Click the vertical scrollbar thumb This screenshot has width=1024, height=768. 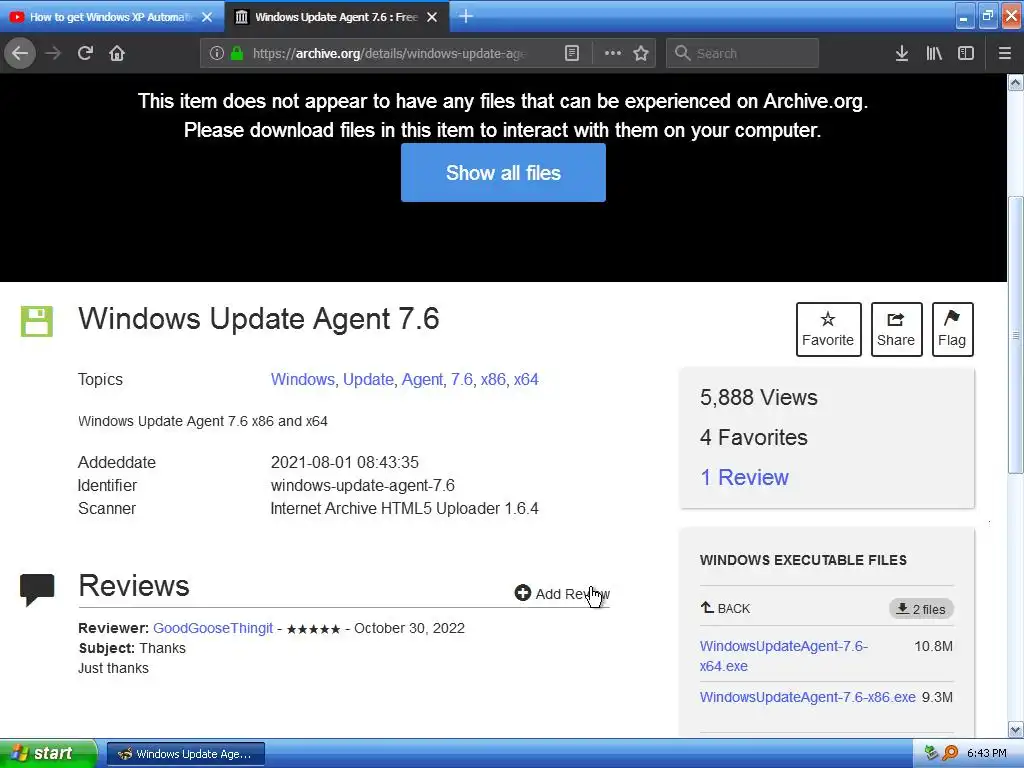(x=1016, y=335)
